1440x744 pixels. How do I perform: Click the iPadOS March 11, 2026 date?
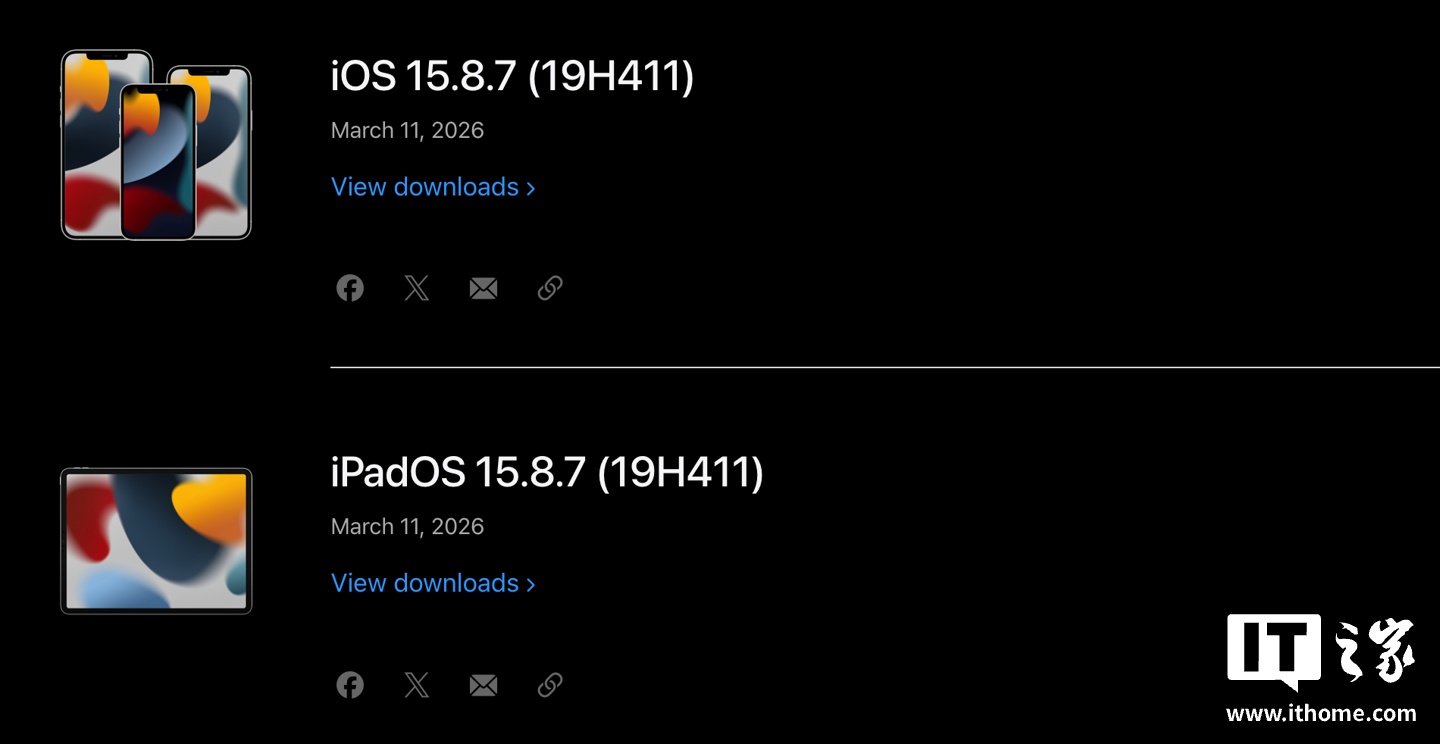tap(407, 527)
